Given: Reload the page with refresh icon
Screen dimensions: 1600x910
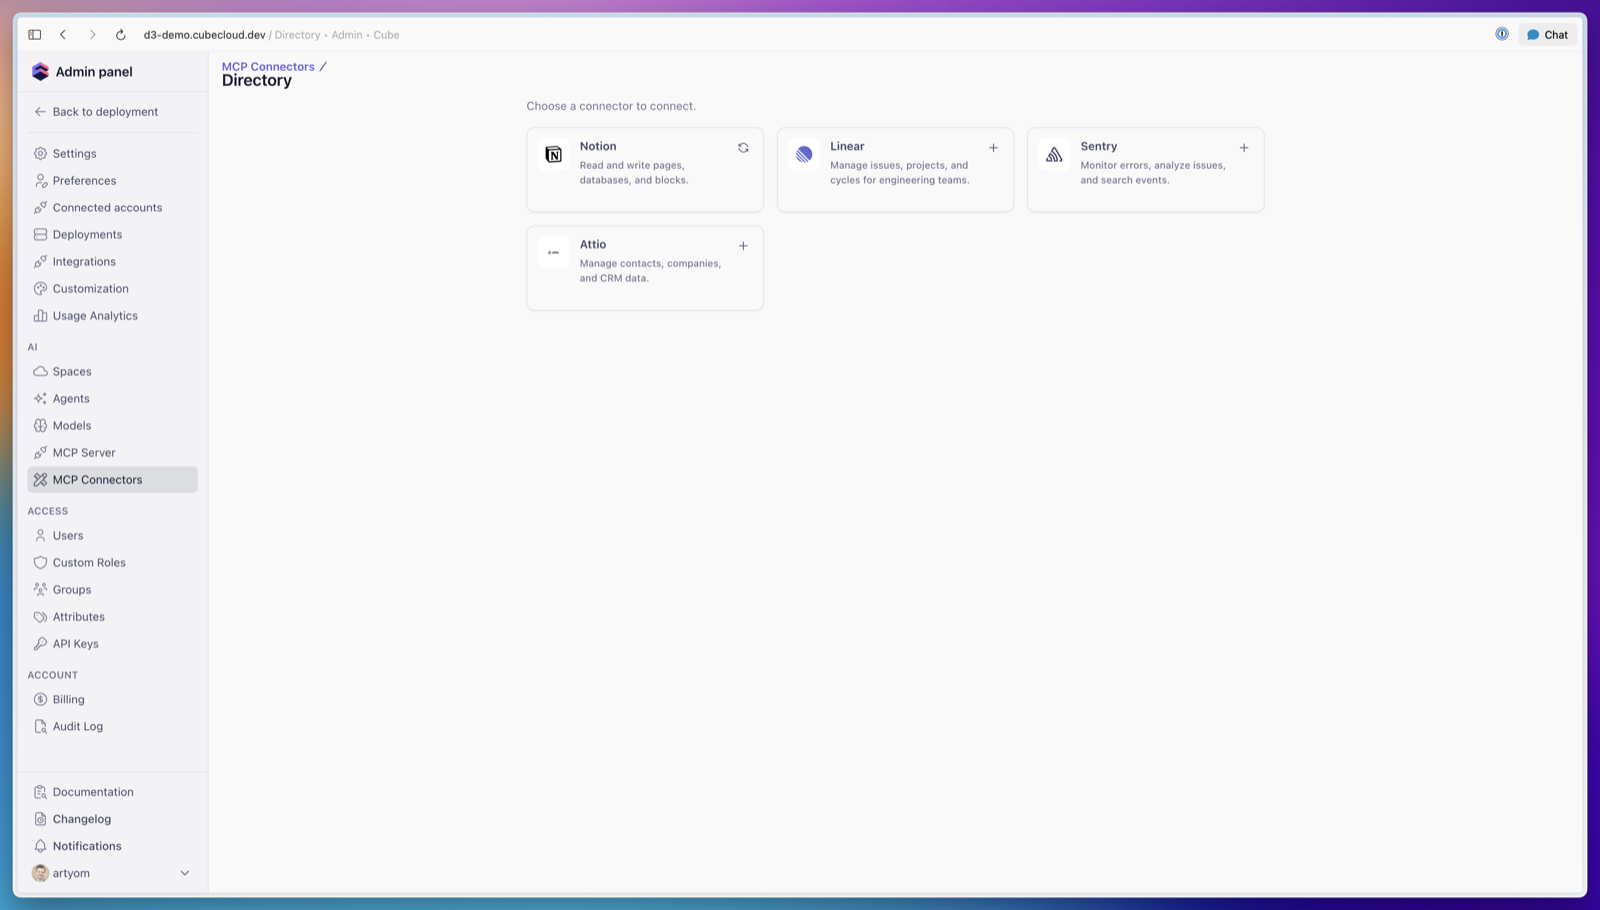Looking at the screenshot, I should pyautogui.click(x=120, y=35).
